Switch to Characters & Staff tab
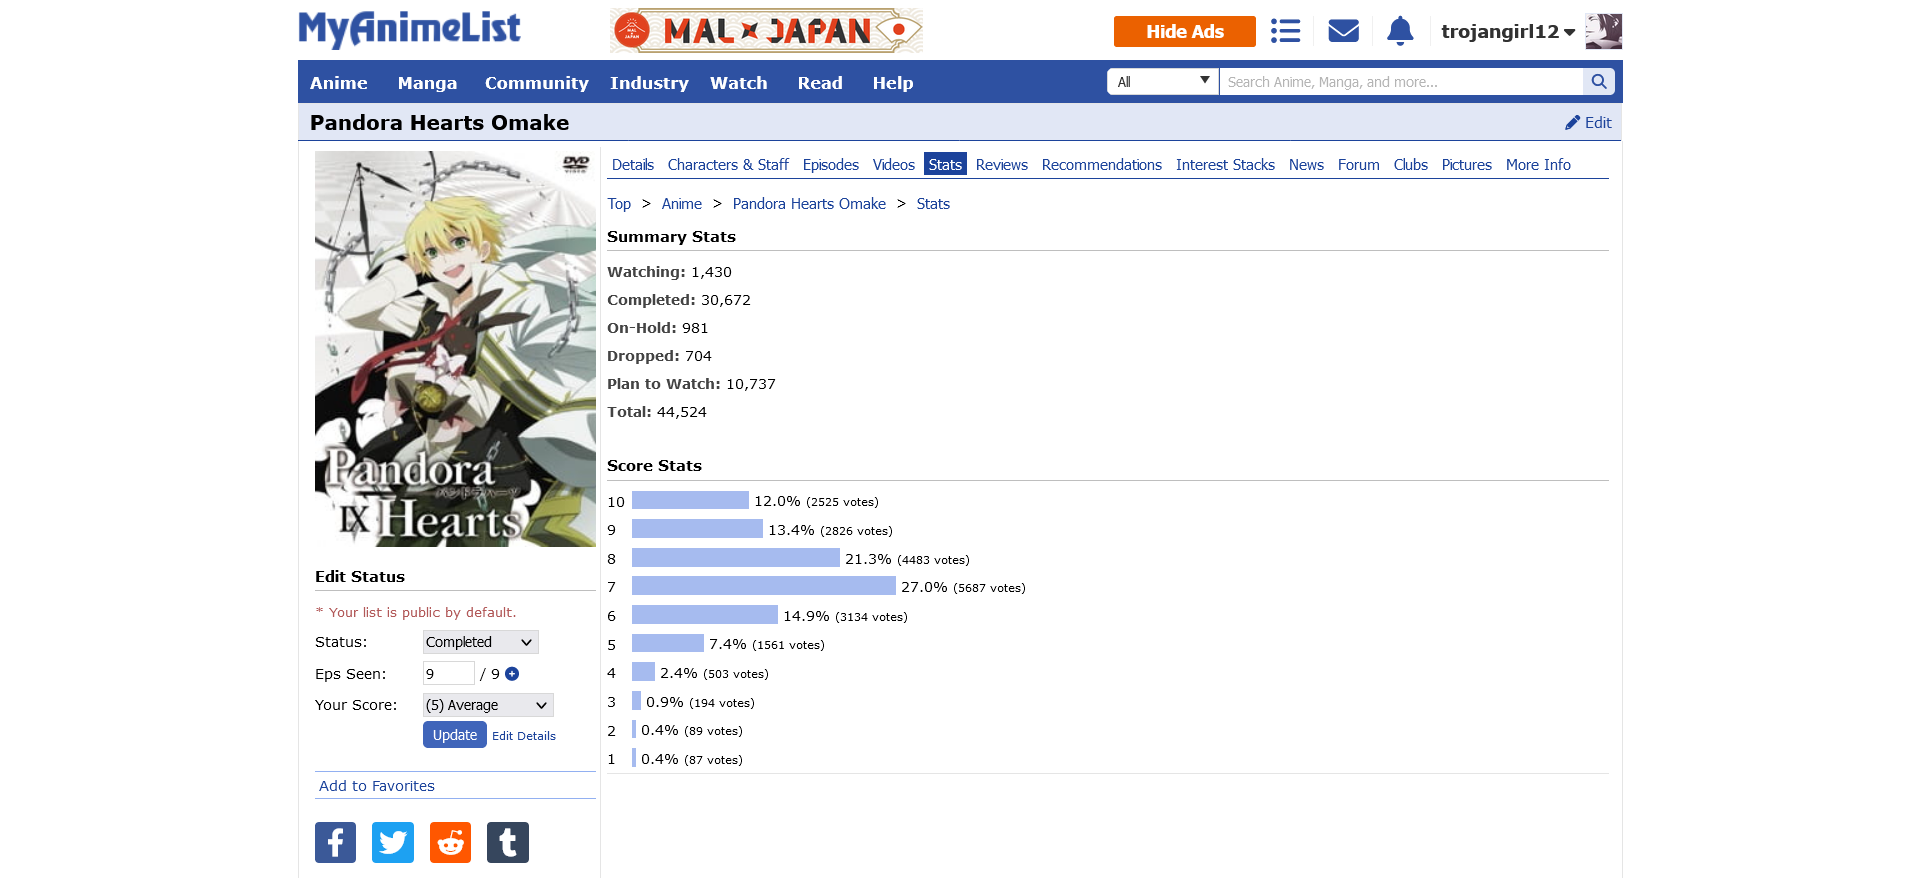This screenshot has height=878, width=1920. tap(728, 165)
